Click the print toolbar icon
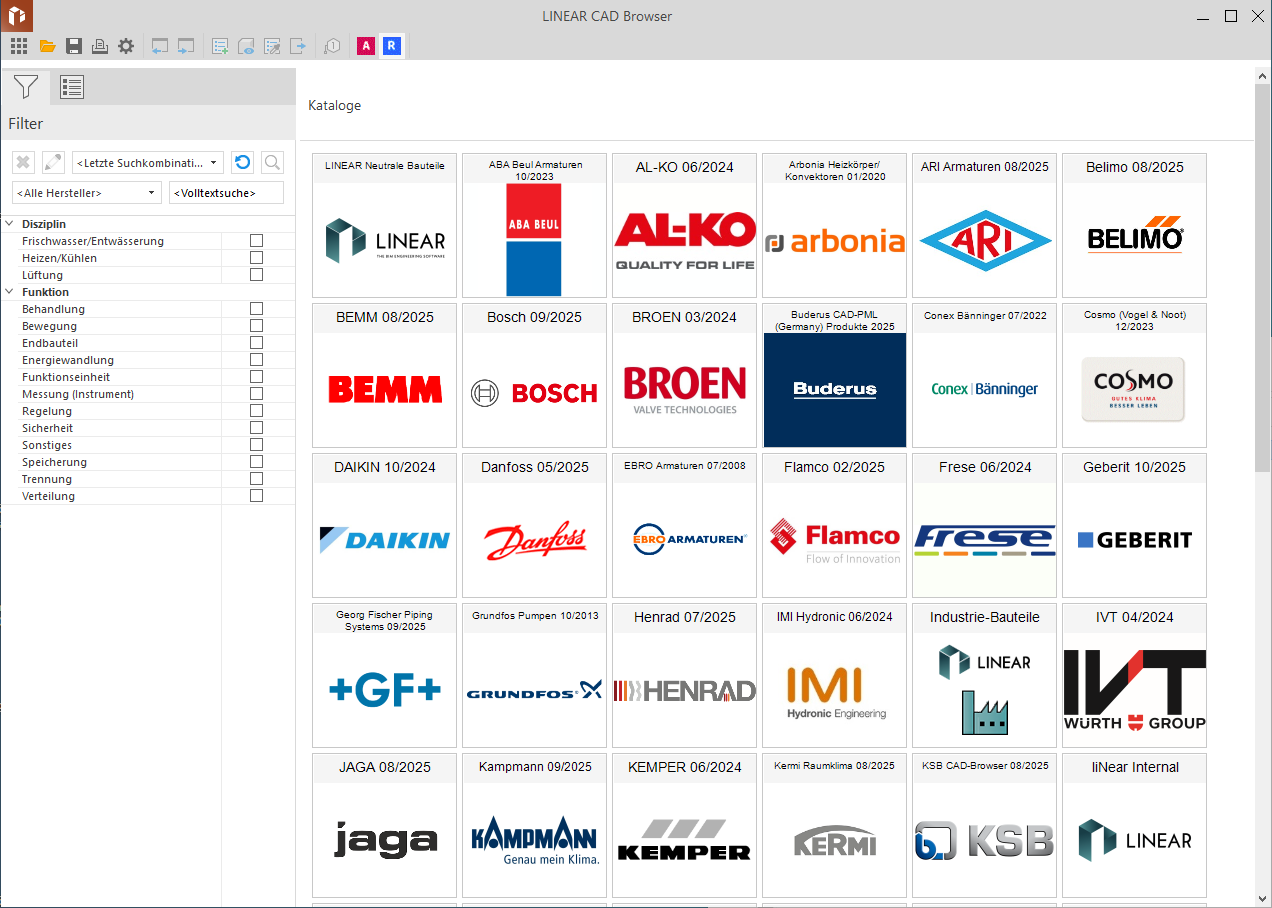The image size is (1272, 908). [x=100, y=46]
